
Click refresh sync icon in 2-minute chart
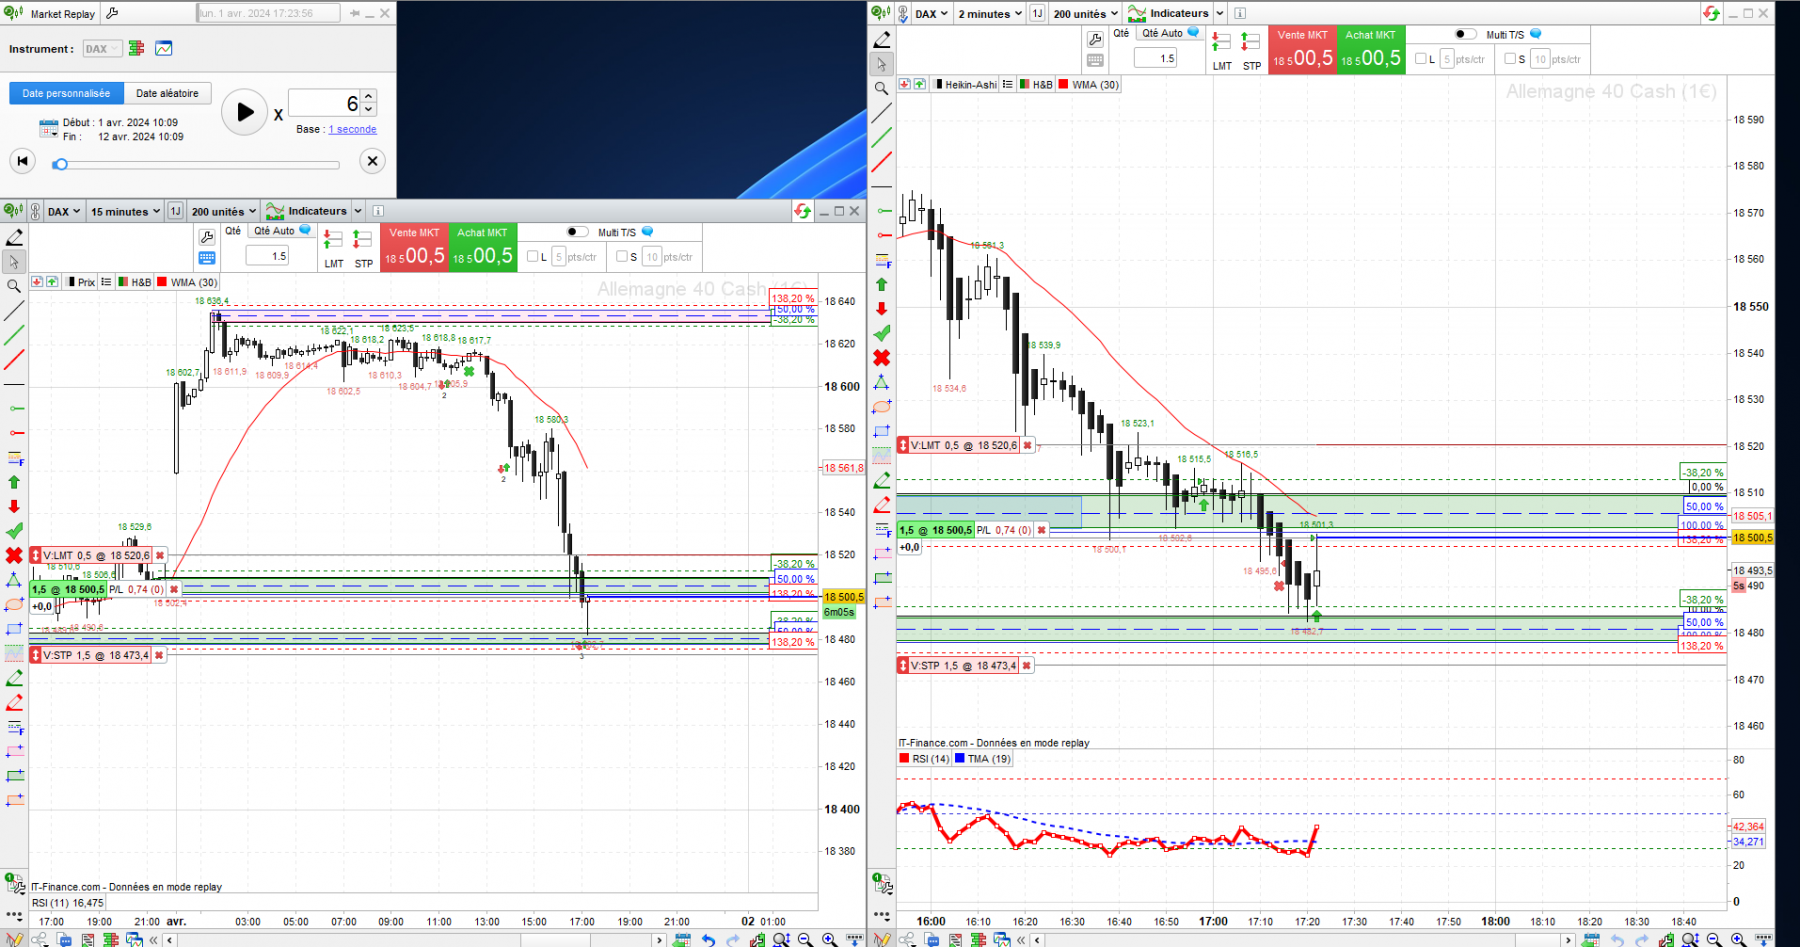[x=1711, y=13]
